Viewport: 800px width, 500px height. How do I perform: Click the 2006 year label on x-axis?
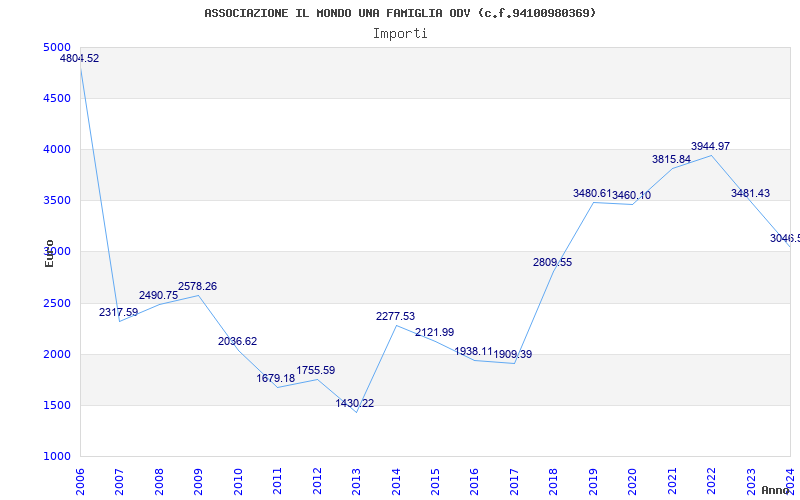pos(80,482)
